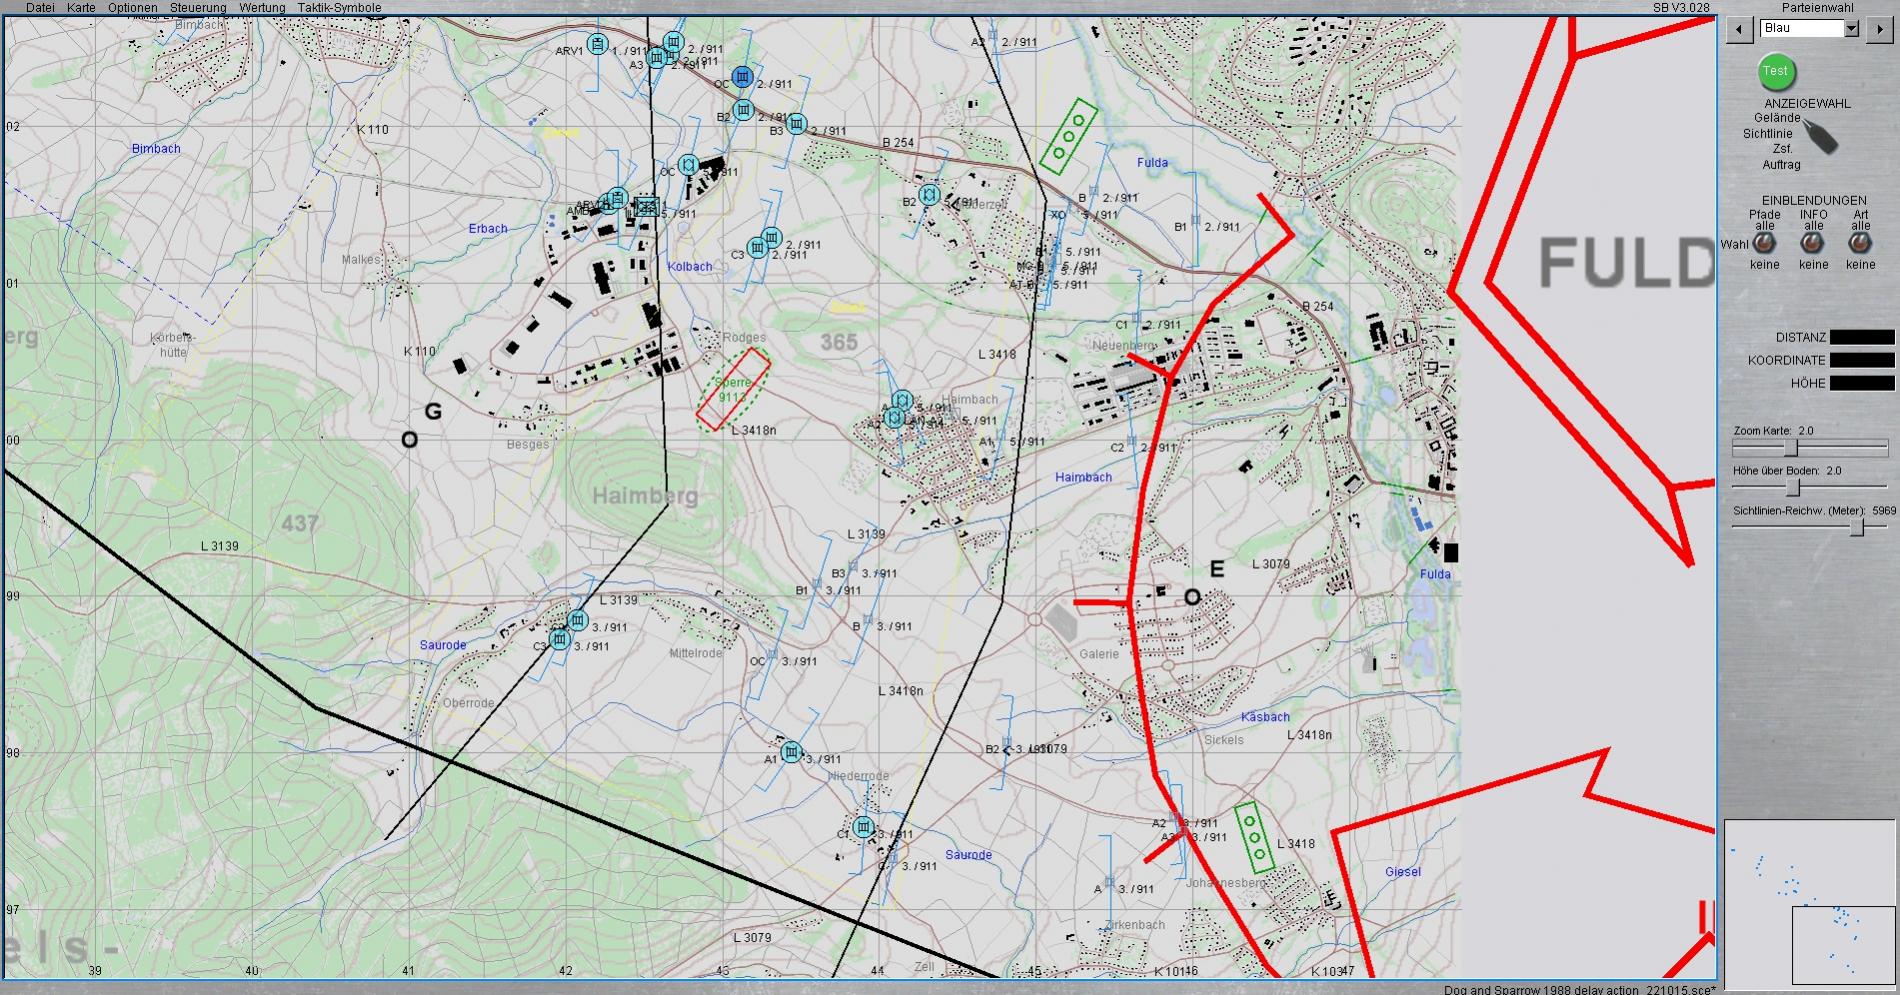Click the next party right arrow button
The image size is (1900, 995).
tap(1879, 29)
